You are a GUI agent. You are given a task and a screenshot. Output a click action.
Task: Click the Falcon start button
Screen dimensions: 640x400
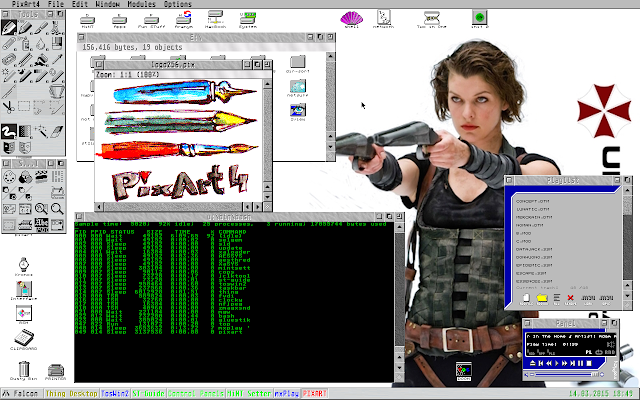click(21, 394)
